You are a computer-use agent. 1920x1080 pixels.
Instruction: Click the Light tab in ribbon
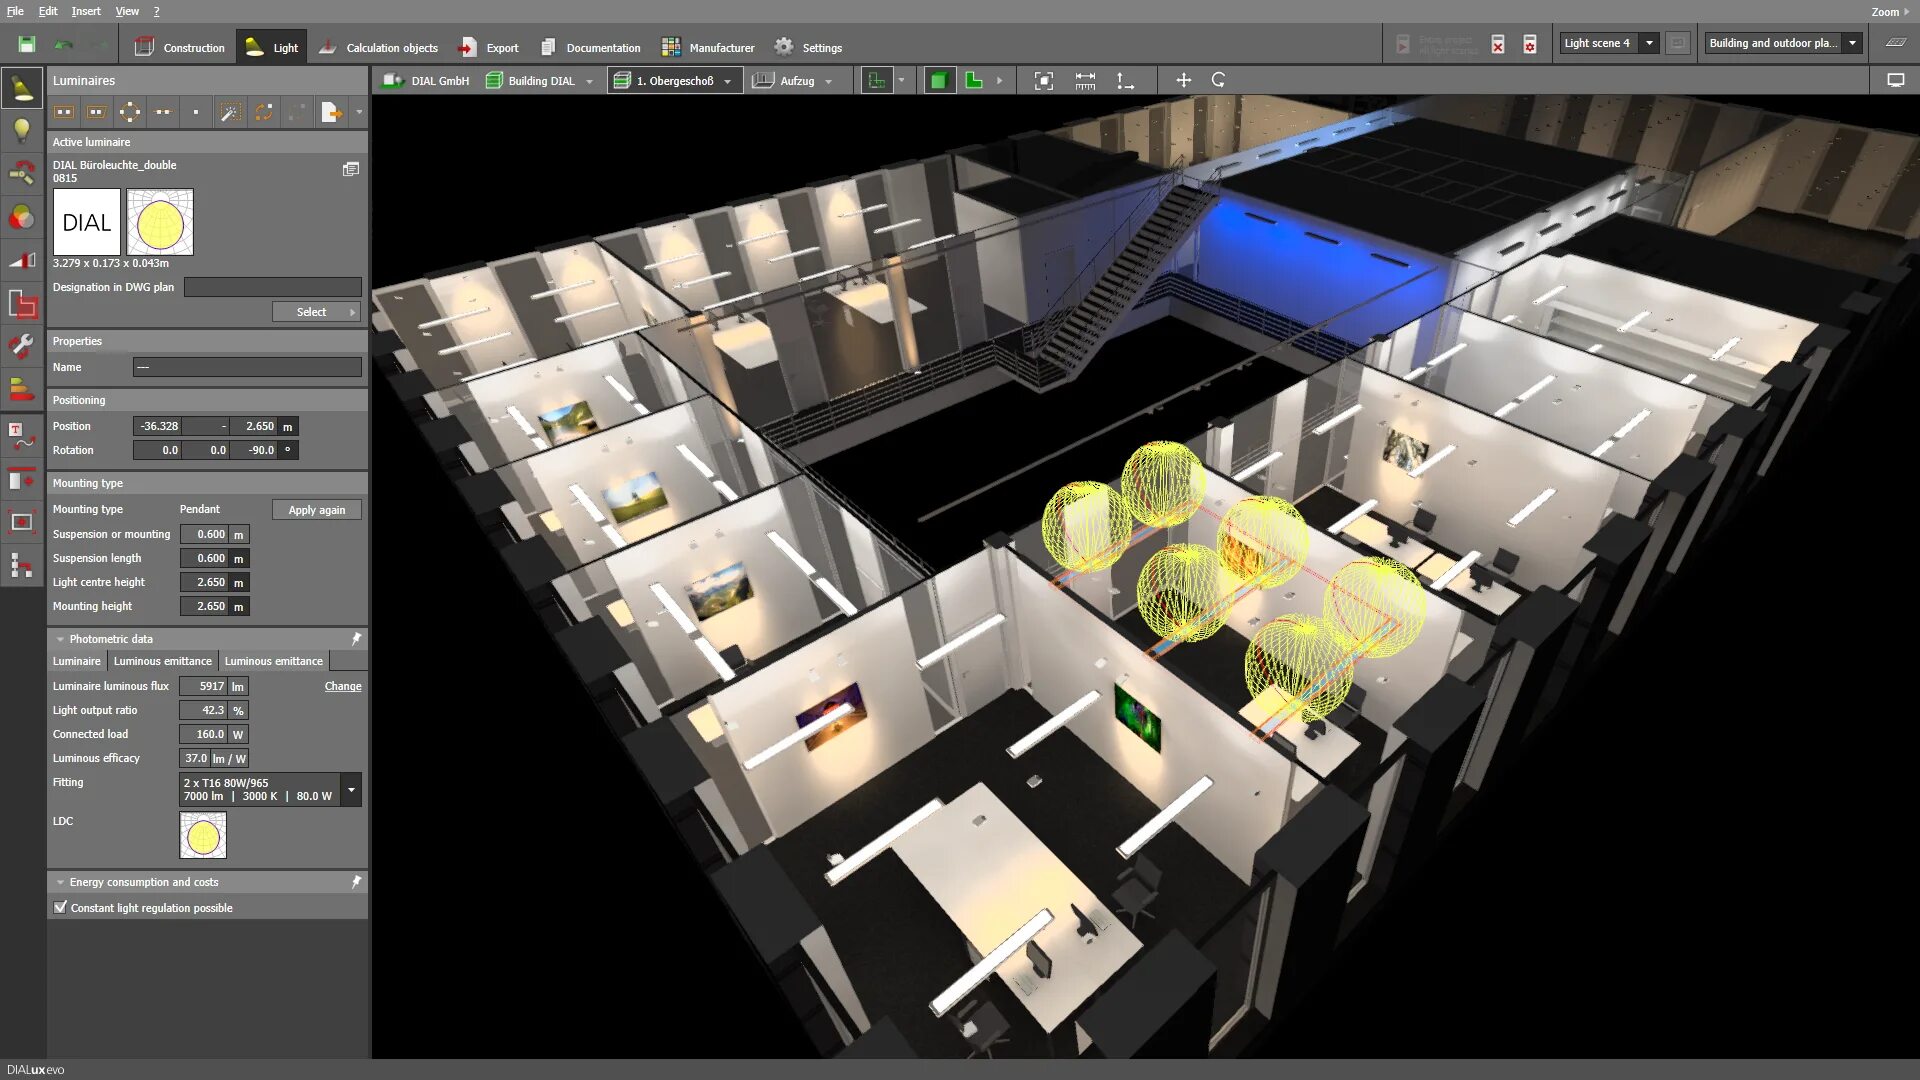coord(273,46)
